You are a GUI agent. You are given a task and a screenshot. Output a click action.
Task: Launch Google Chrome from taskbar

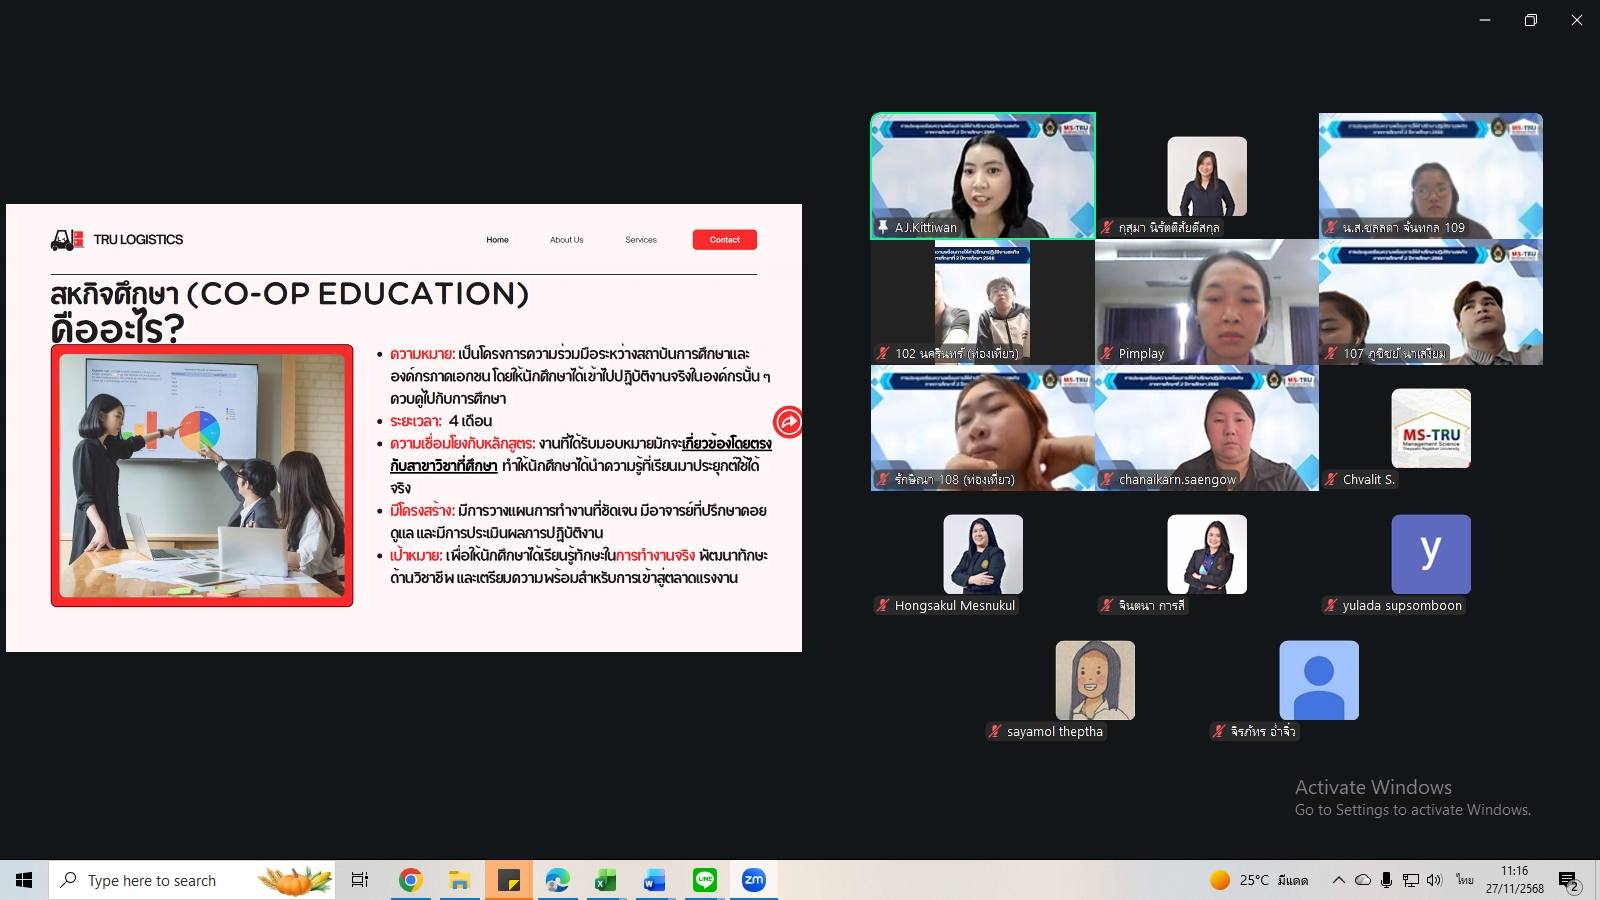click(410, 880)
